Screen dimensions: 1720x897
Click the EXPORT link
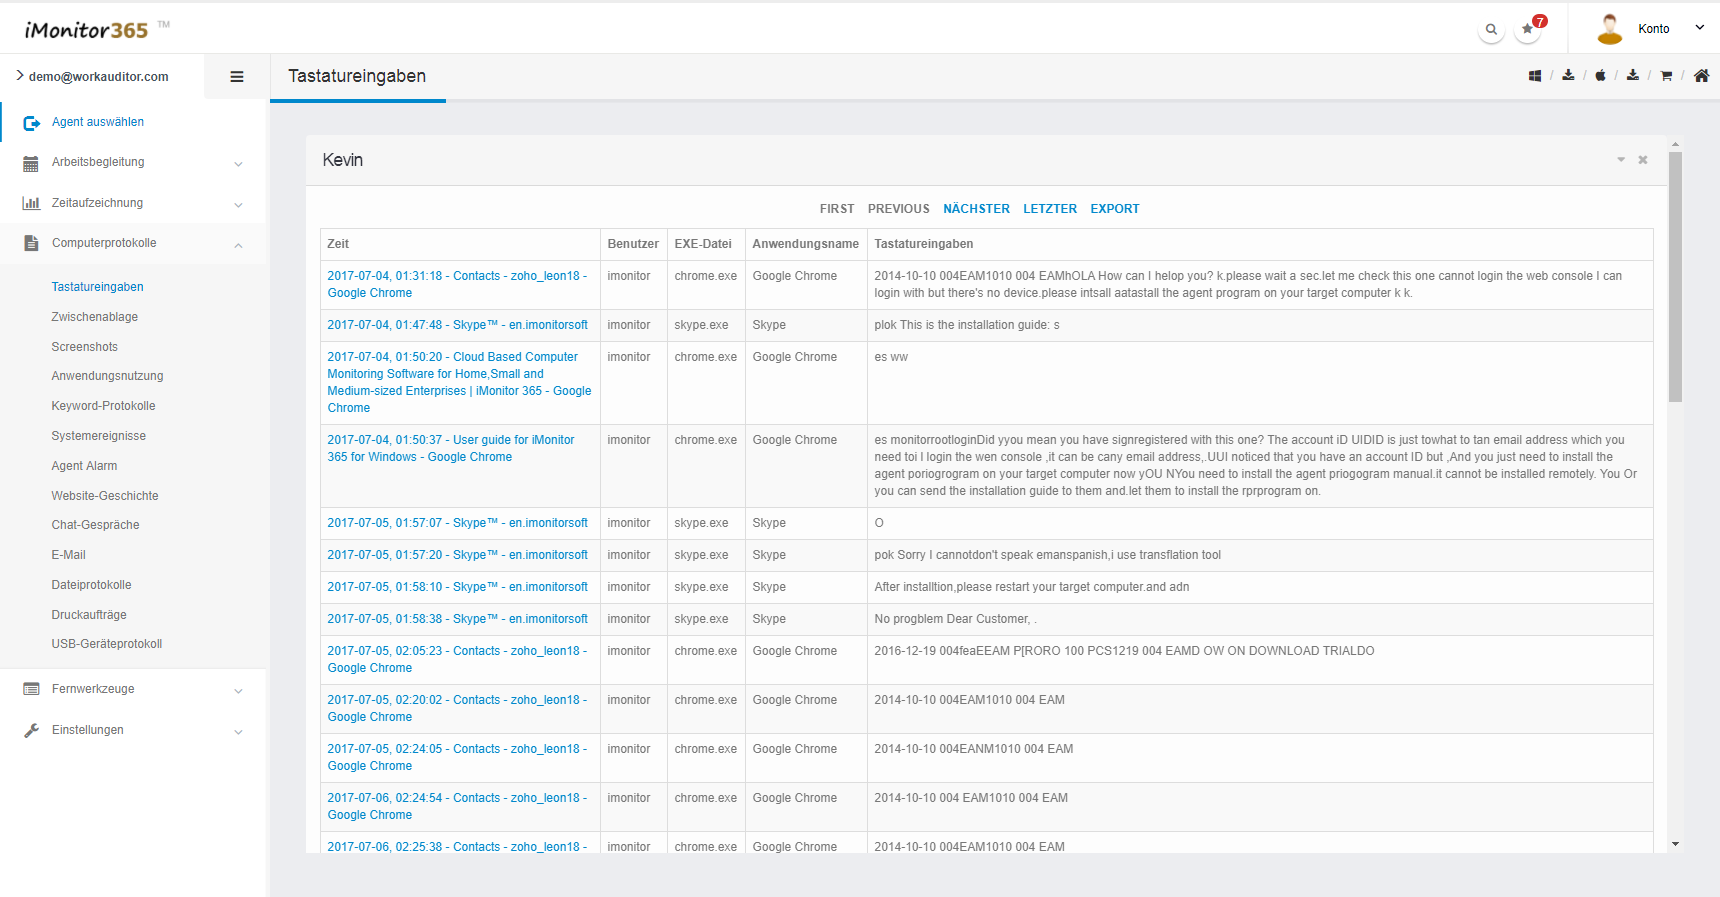[x=1114, y=209]
